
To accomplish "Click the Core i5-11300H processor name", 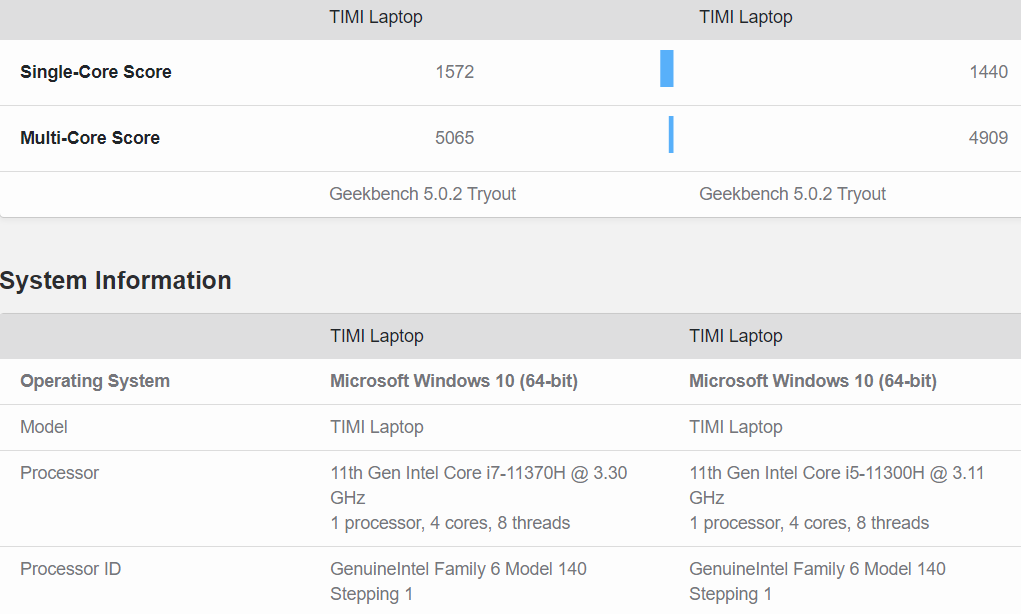I will pyautogui.click(x=836, y=473).
